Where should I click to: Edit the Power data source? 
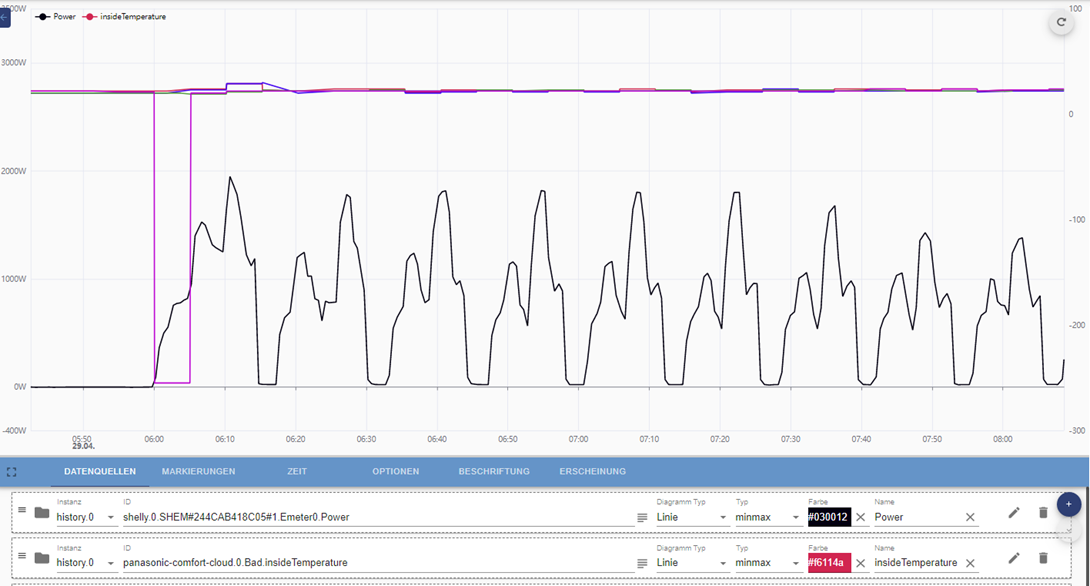[1014, 513]
